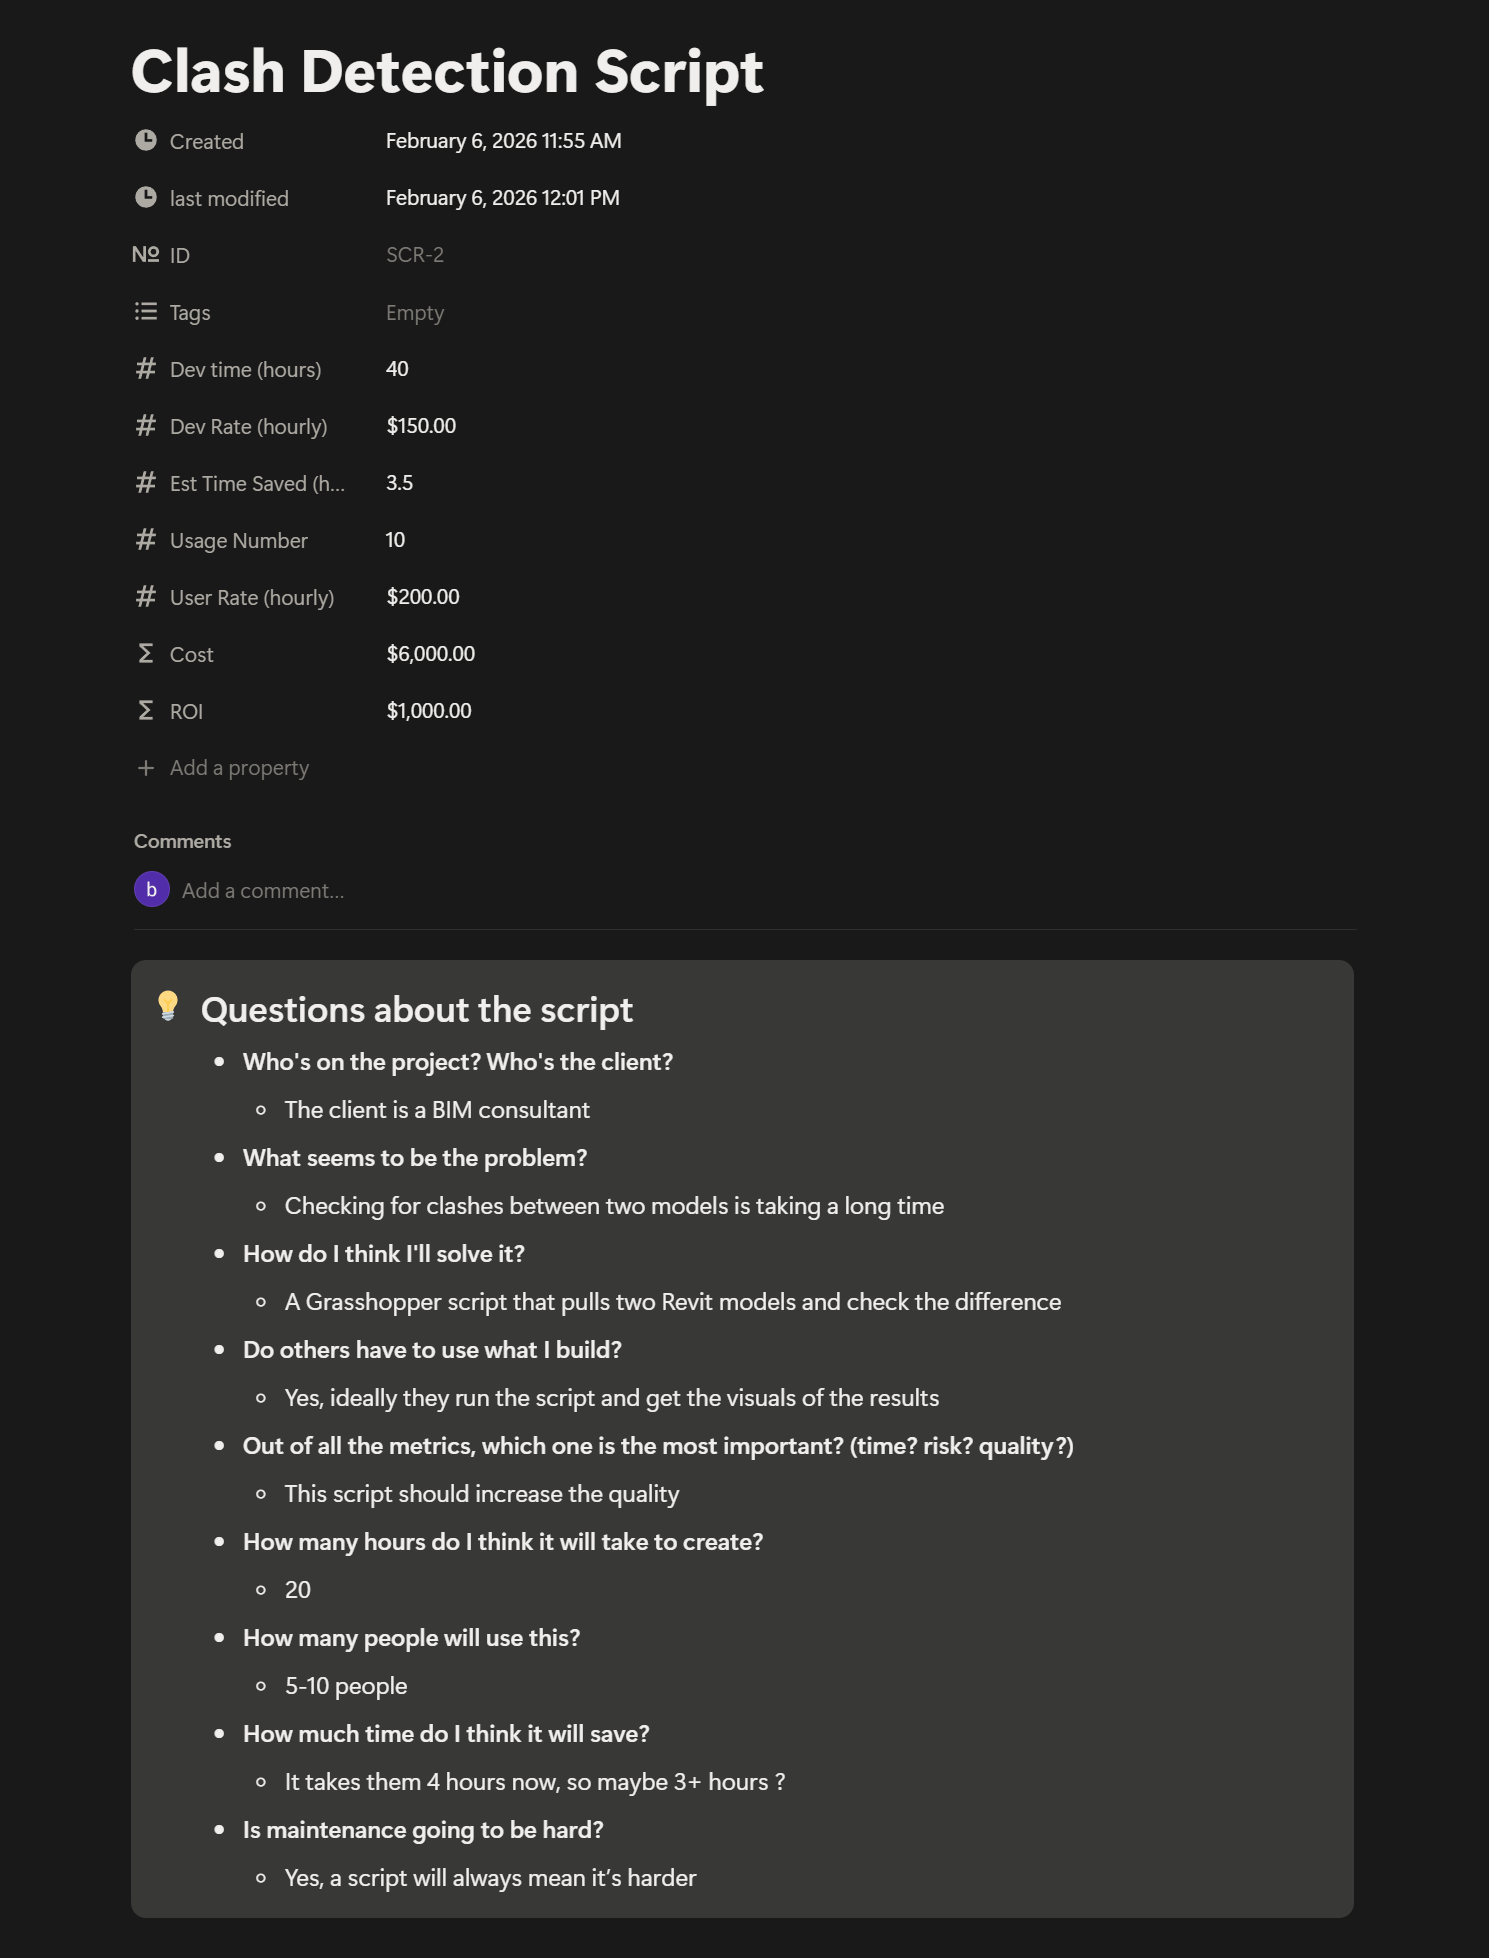The height and width of the screenshot is (1958, 1489).
Task: Click the clock icon beside last modified
Action: (x=146, y=198)
